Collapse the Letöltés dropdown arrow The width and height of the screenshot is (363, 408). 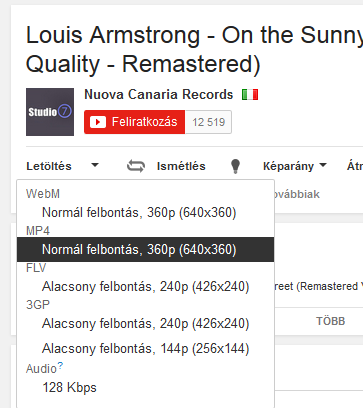click(x=95, y=165)
